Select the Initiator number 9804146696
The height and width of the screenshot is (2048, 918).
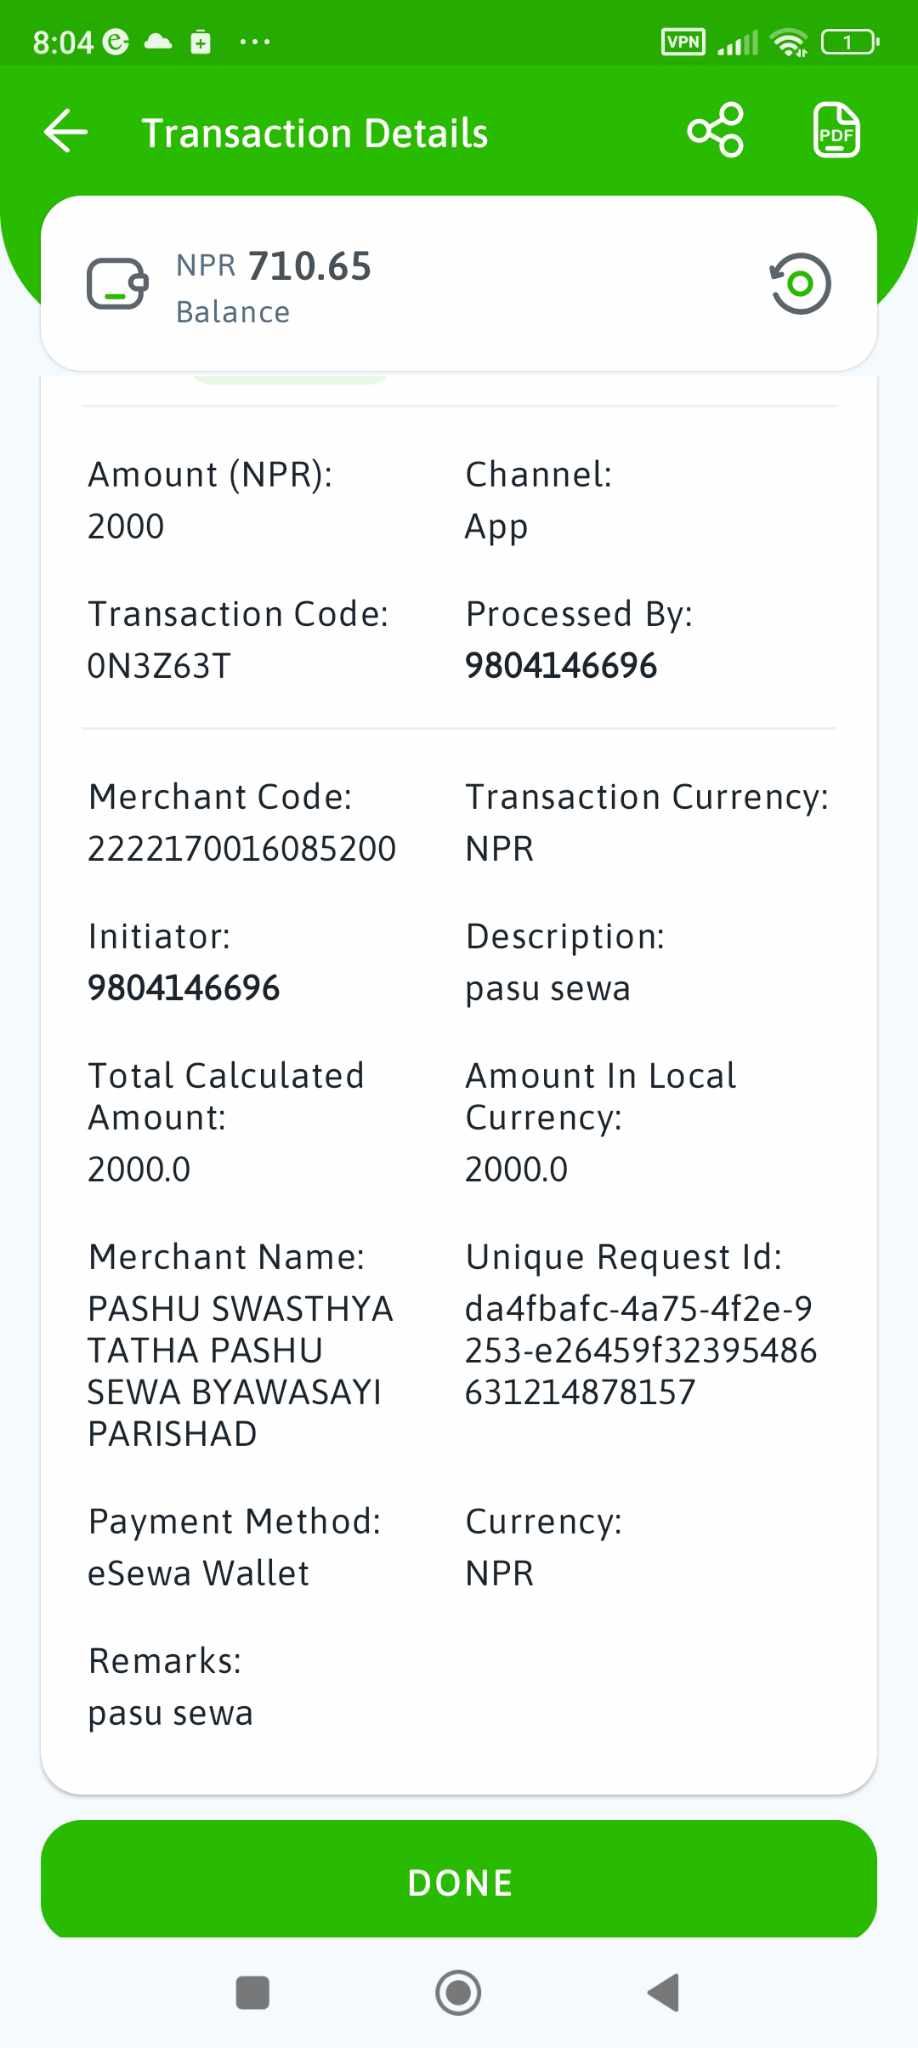(x=184, y=988)
